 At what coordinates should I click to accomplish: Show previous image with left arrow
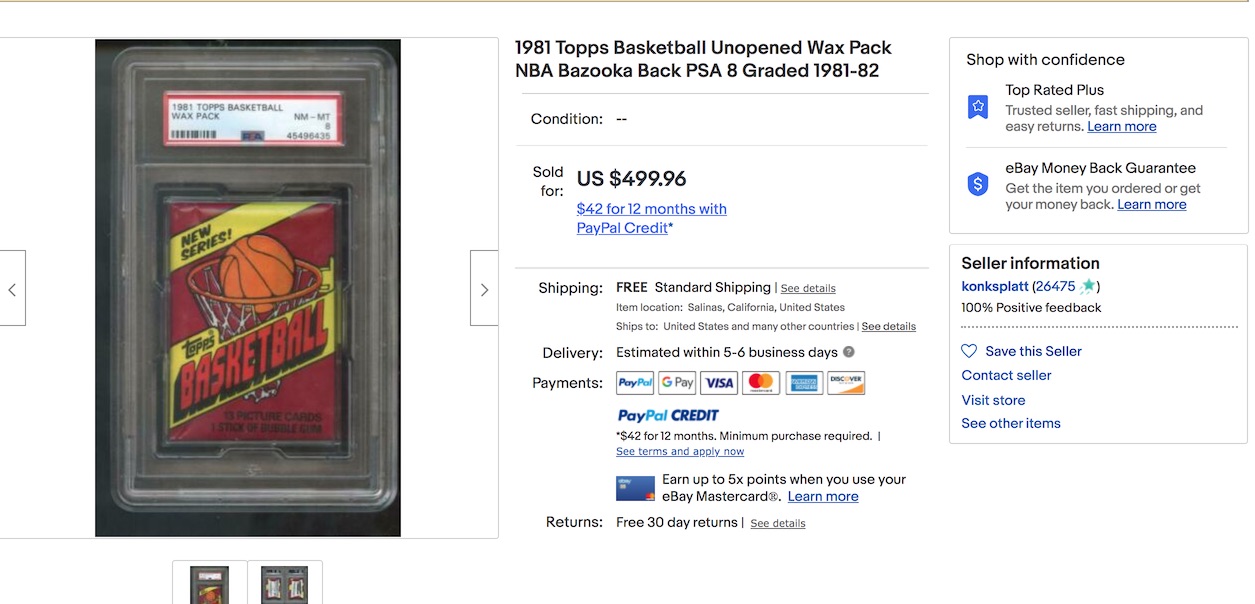click(x=12, y=288)
